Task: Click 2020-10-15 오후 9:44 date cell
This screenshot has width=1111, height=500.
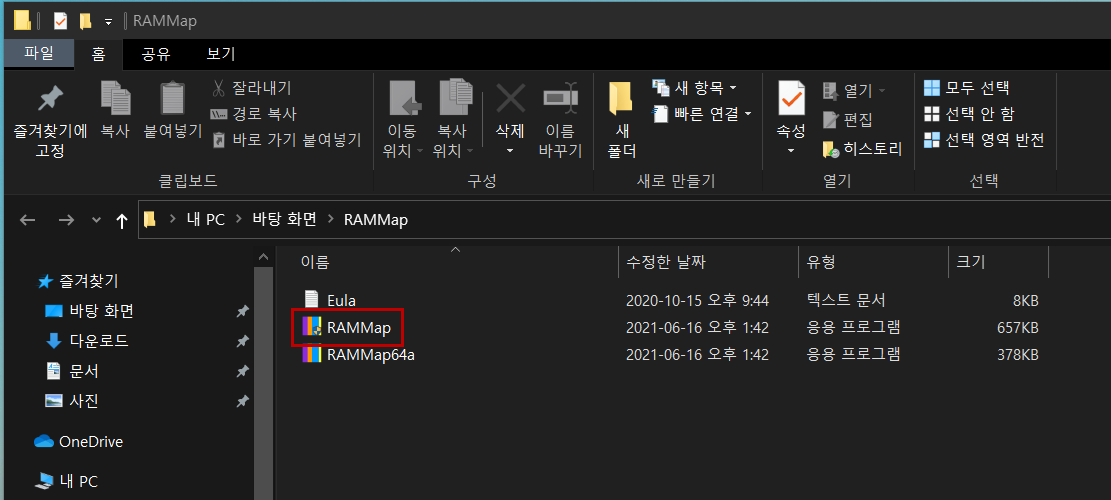Action: tap(697, 300)
